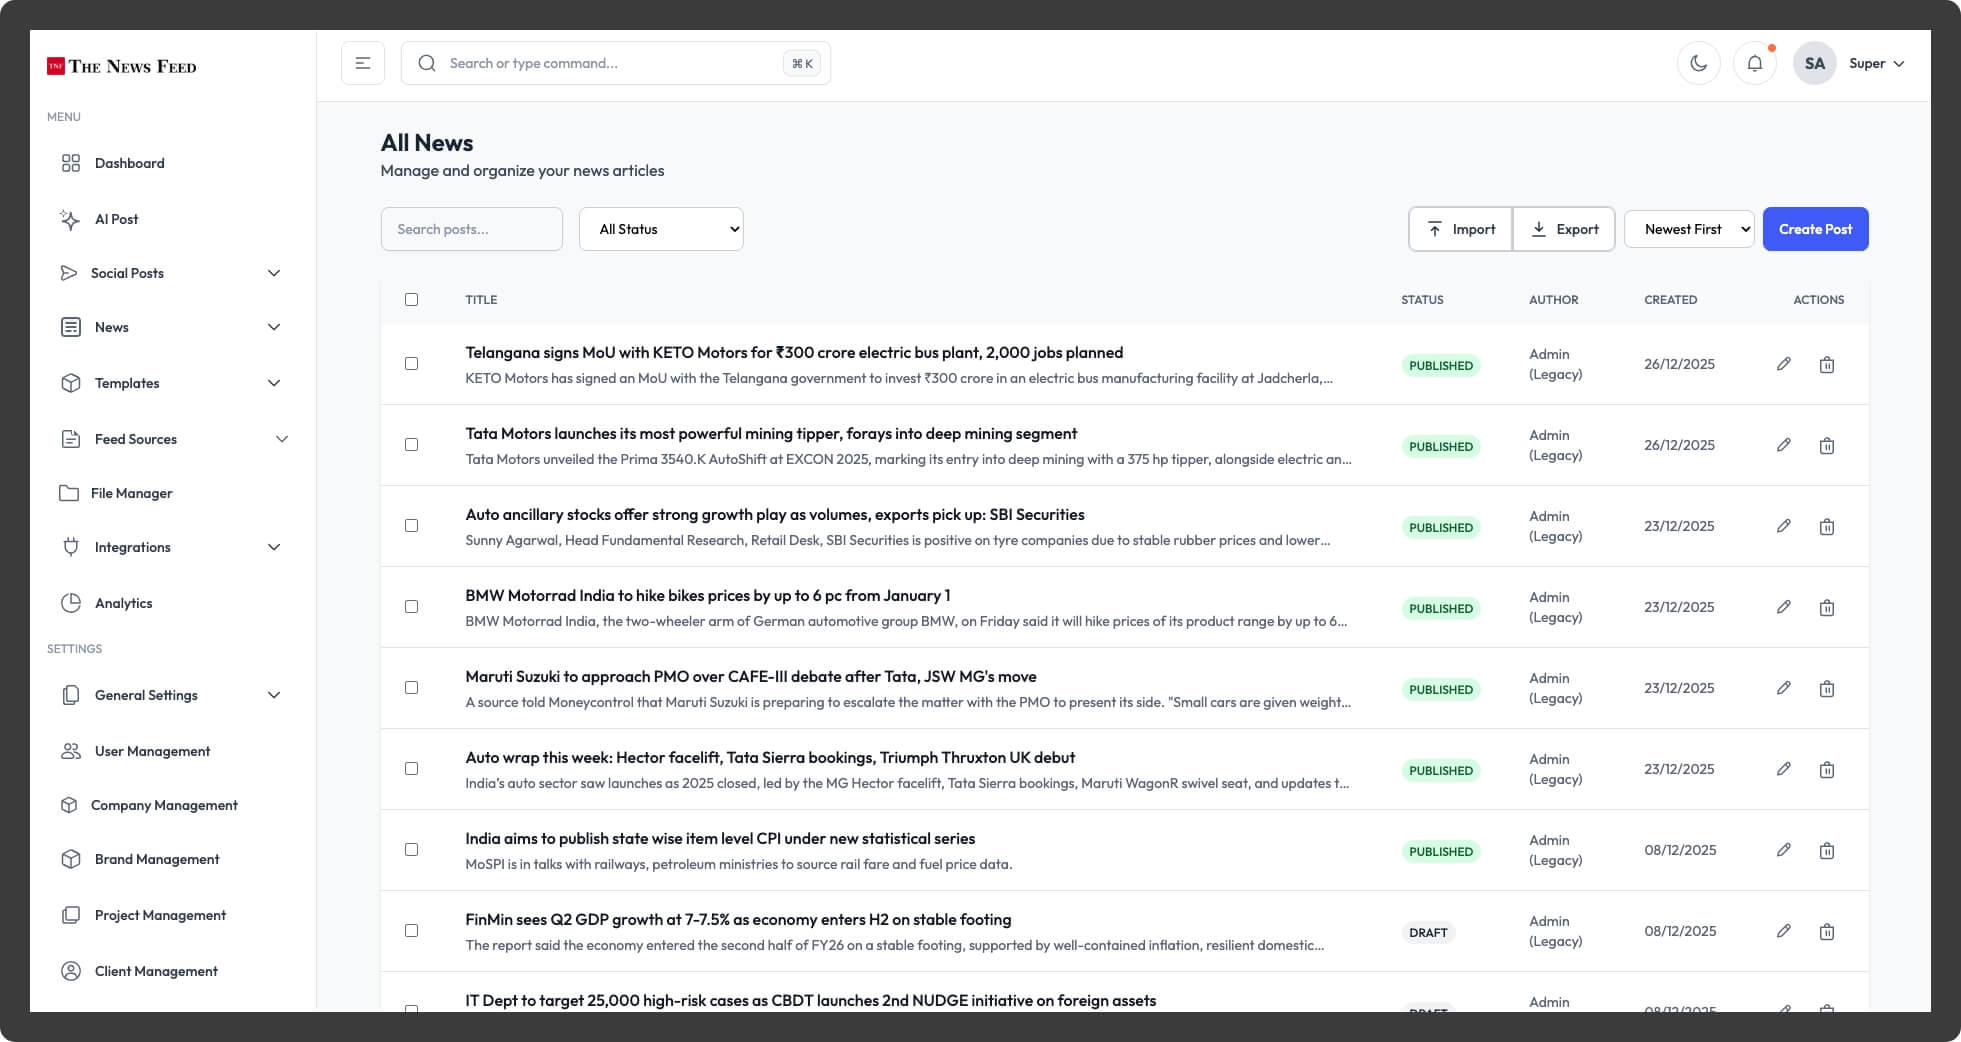The height and width of the screenshot is (1042, 1961).
Task: Open the All Status dropdown
Action: [660, 229]
